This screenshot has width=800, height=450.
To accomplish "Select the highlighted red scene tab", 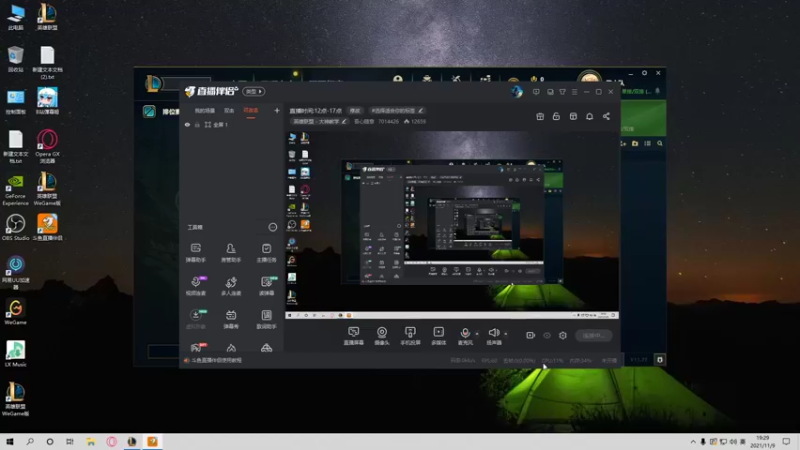I will (x=251, y=111).
